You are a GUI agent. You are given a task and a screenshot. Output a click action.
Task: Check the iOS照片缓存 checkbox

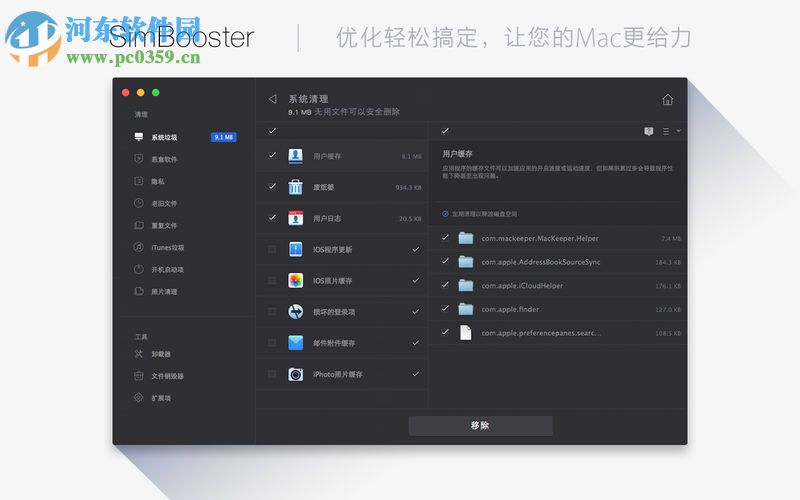coord(272,281)
